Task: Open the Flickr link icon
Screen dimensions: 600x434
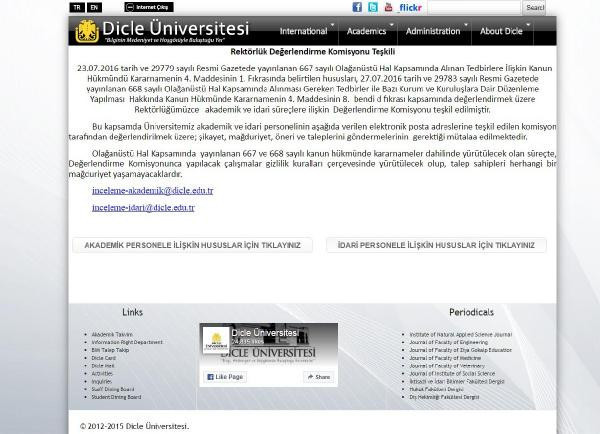Action: click(412, 7)
